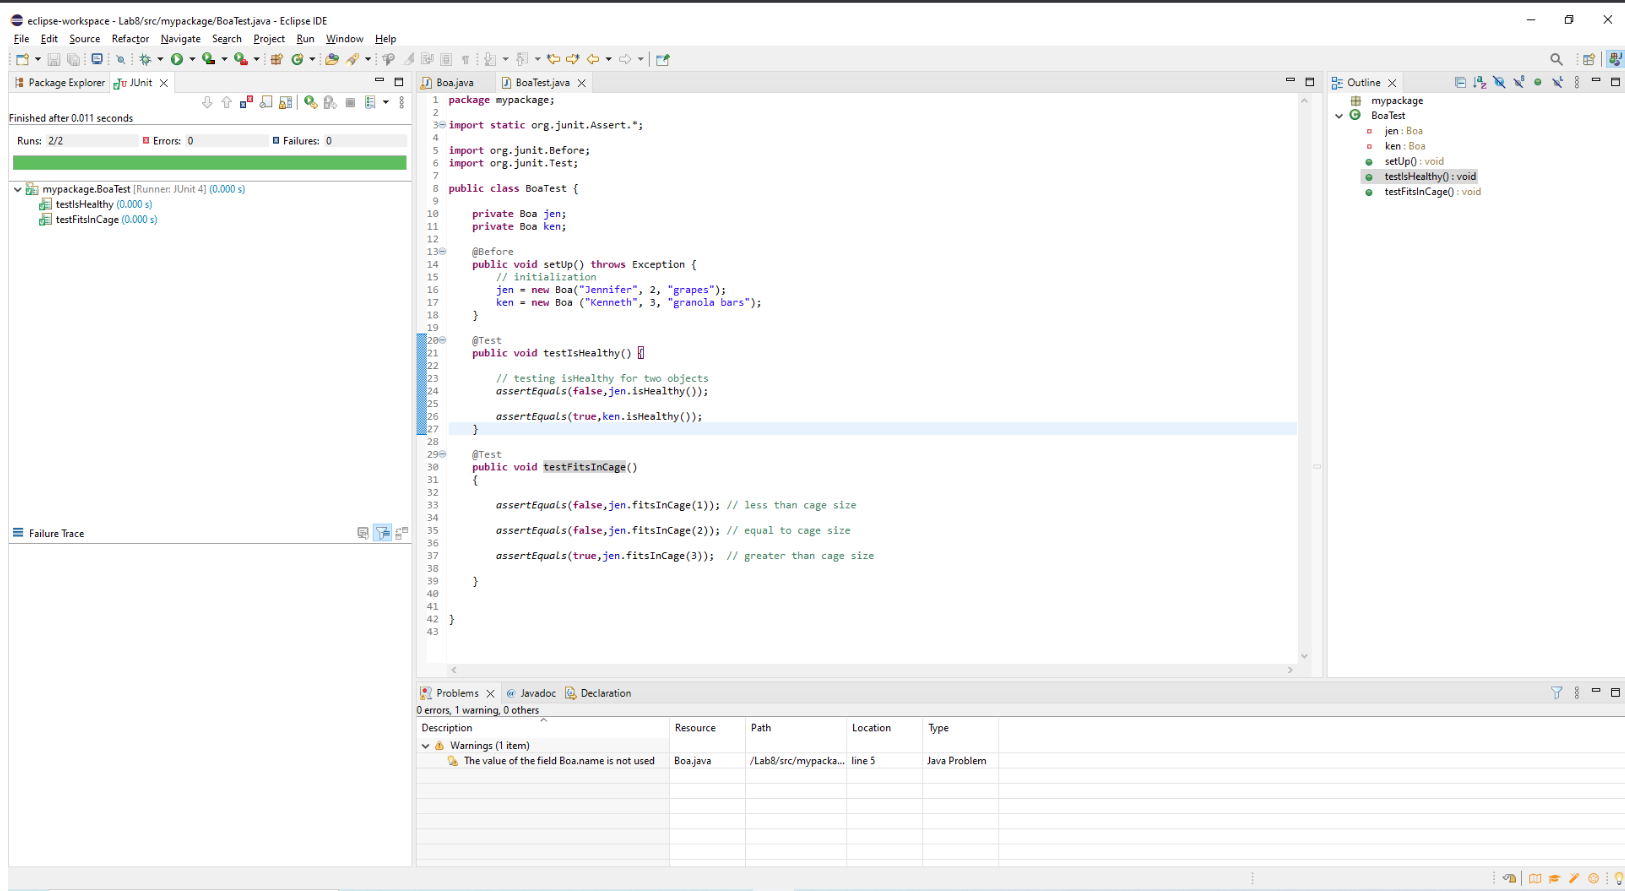Switch to Package Explorer tab

tap(59, 83)
